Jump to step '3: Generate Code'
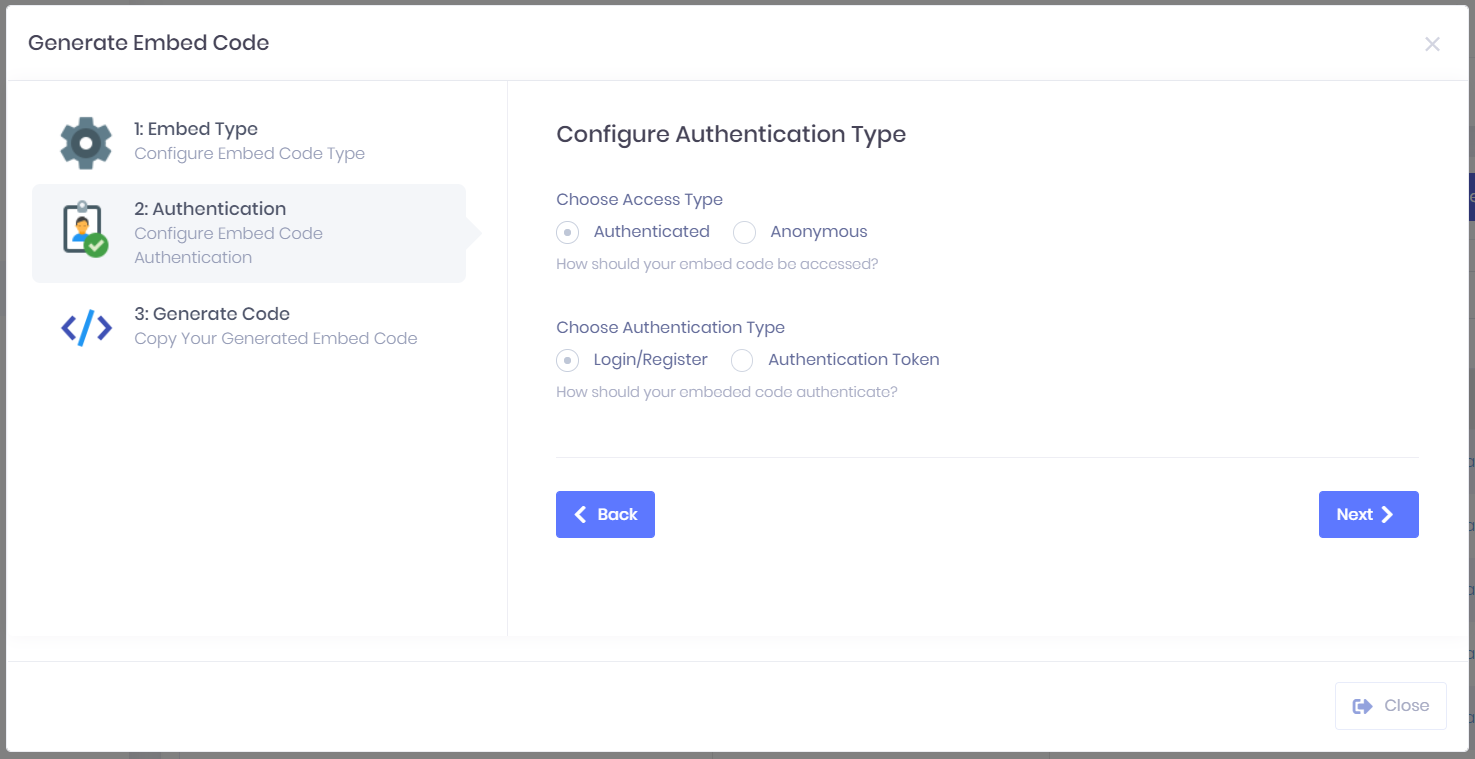The image size is (1475, 759). point(212,314)
